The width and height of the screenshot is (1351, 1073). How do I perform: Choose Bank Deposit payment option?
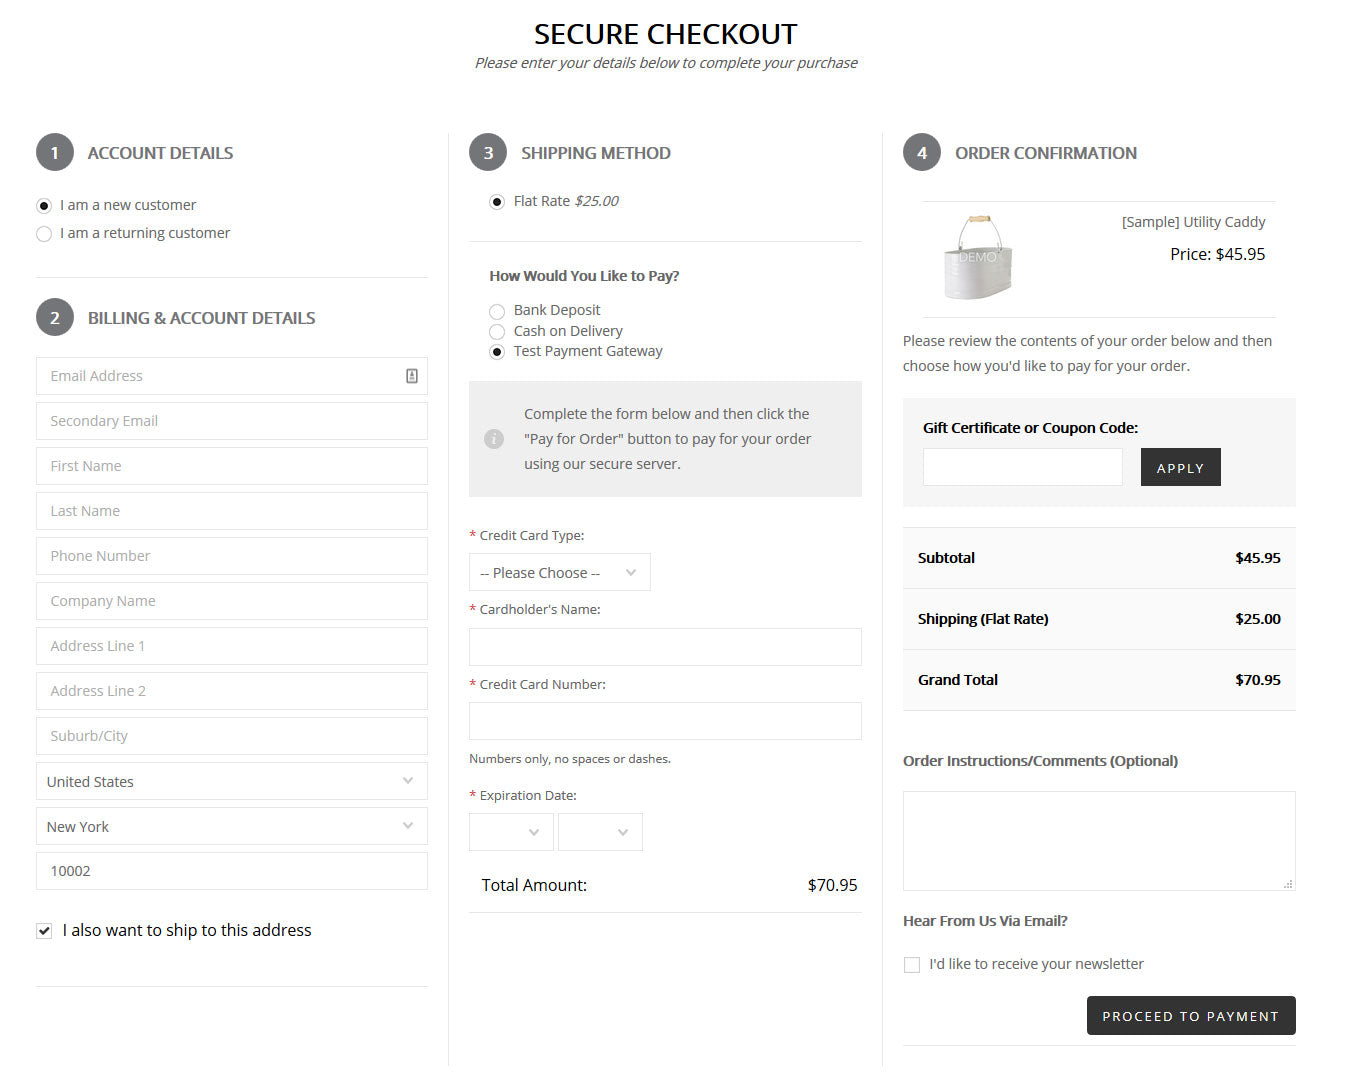pos(497,311)
